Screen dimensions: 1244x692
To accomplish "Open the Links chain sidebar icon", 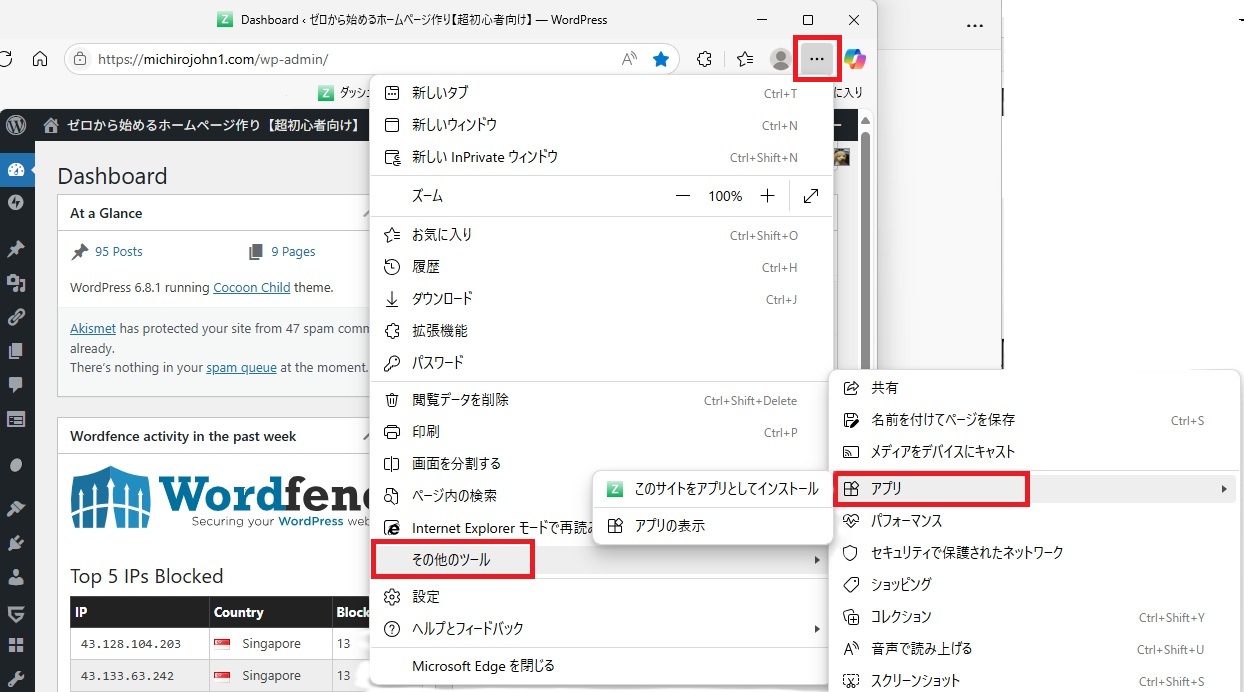I will click(16, 317).
